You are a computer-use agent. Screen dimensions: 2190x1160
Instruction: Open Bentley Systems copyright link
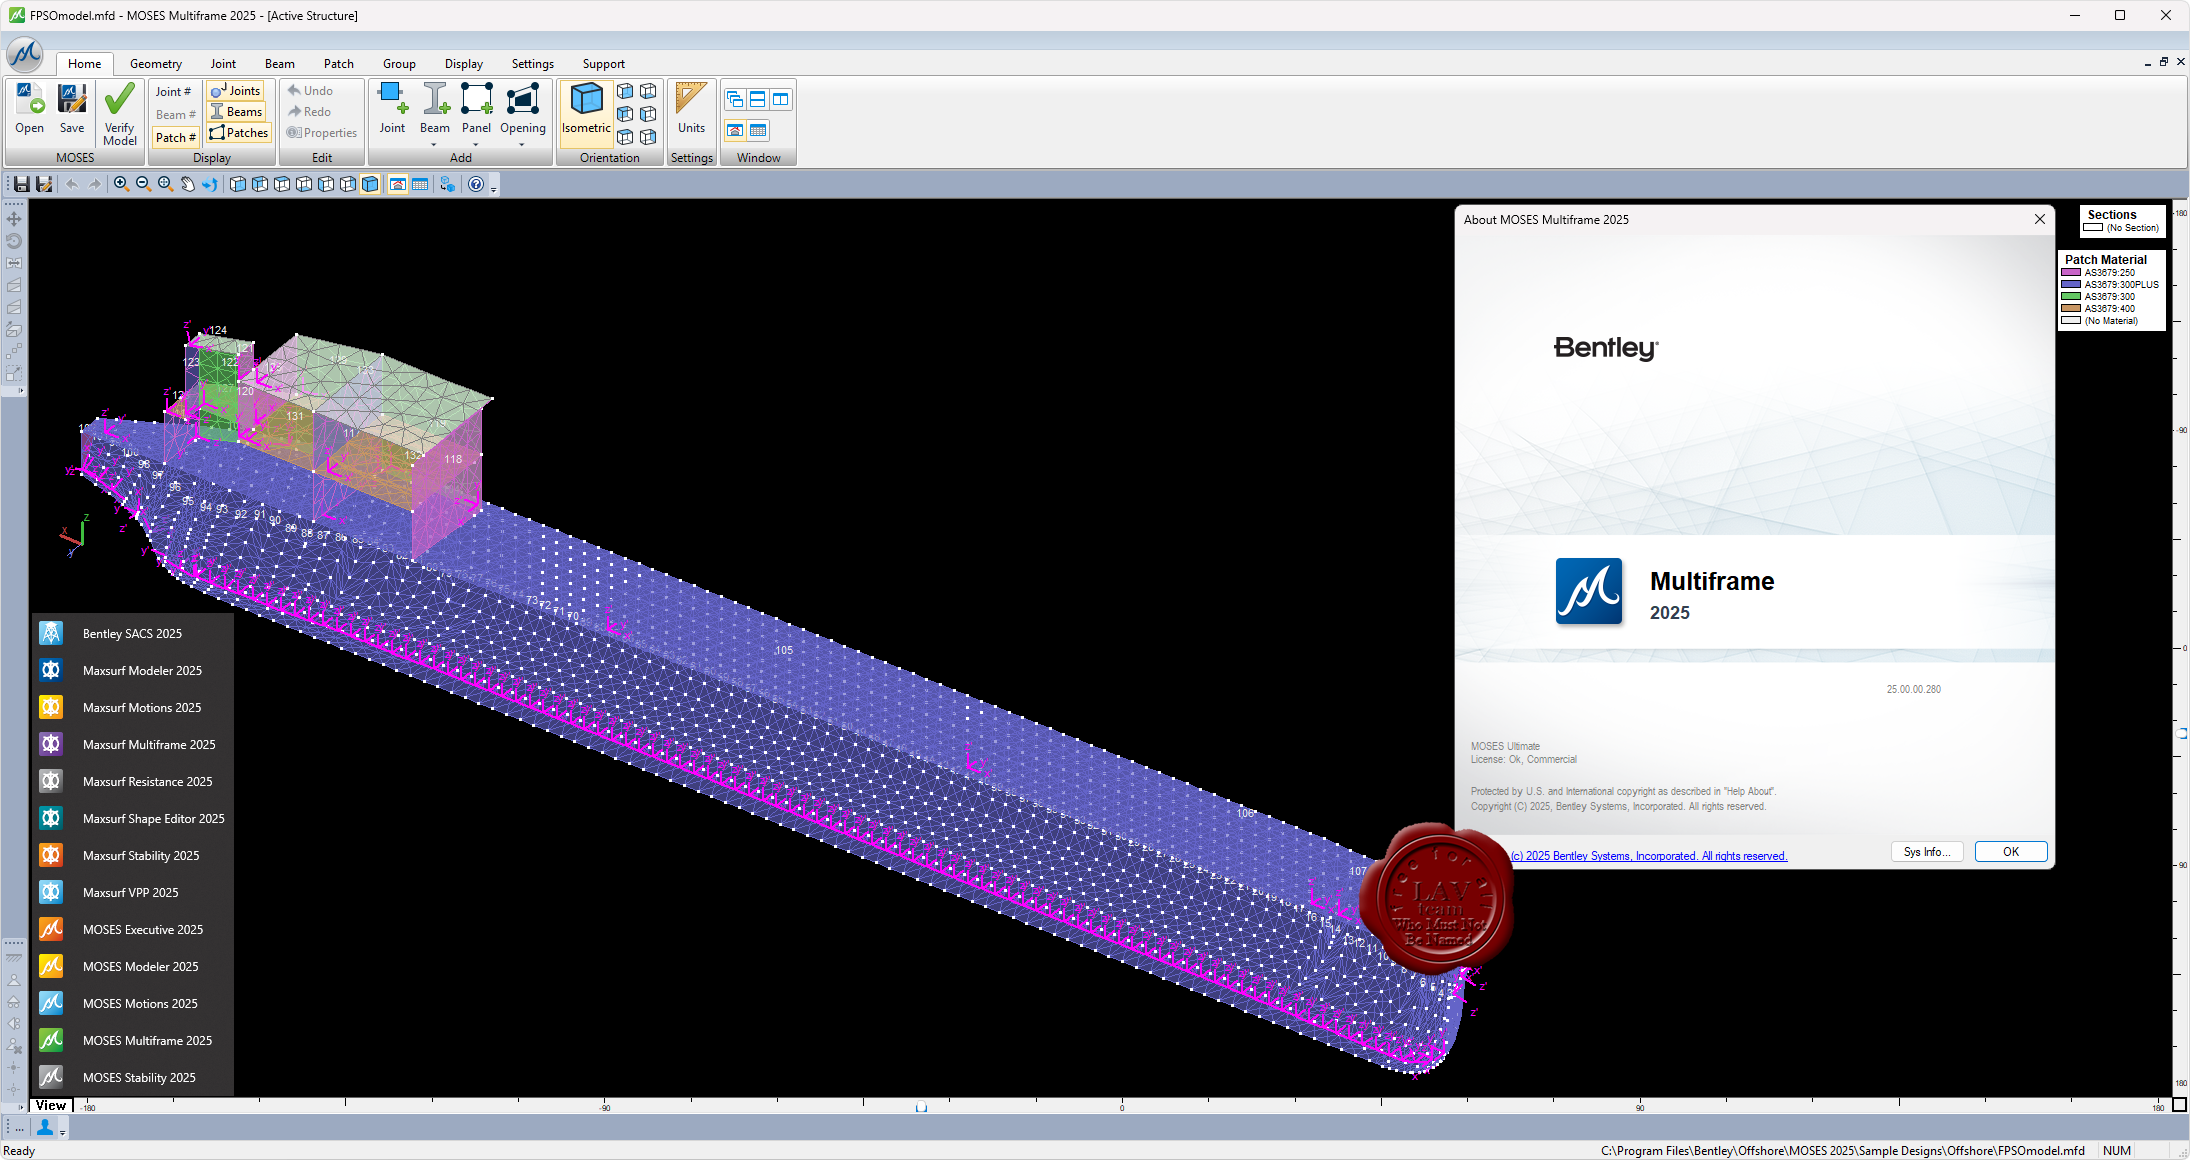point(1648,856)
